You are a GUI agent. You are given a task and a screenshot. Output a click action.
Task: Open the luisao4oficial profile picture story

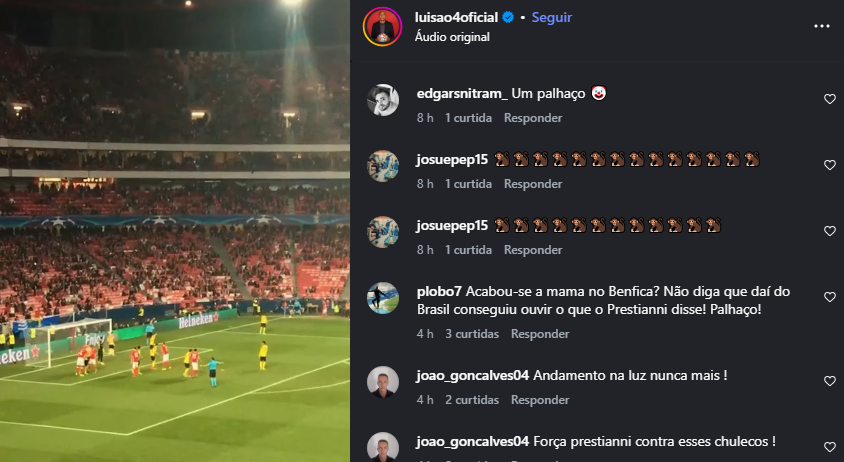click(x=383, y=26)
